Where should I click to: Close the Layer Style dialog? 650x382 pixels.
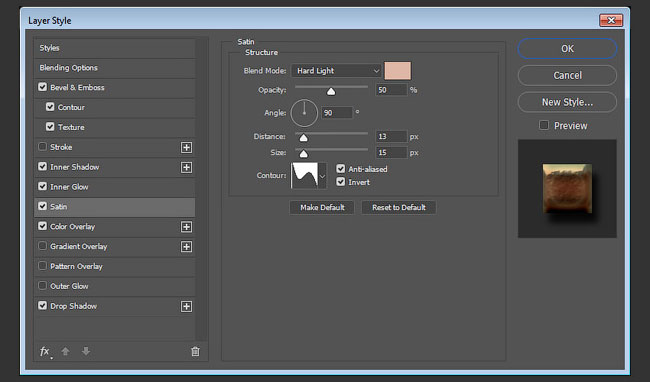pos(611,20)
